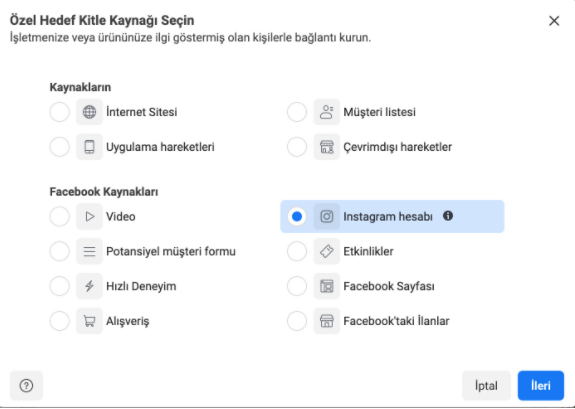Choose the Potansiyel müşteri formu radio button
The width and height of the screenshot is (575, 409).
(x=59, y=251)
